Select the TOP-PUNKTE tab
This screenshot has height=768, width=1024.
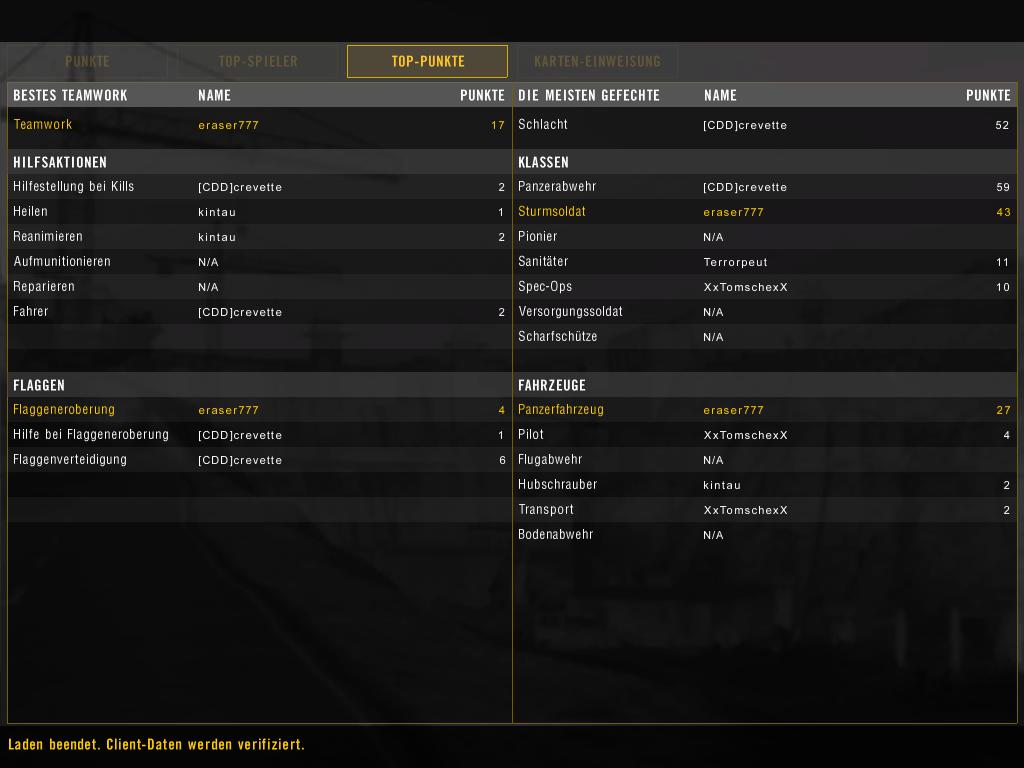pos(427,61)
